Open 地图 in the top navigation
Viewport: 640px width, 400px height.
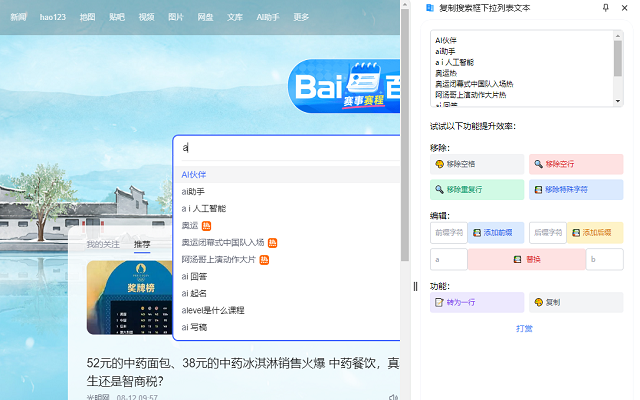coord(87,17)
